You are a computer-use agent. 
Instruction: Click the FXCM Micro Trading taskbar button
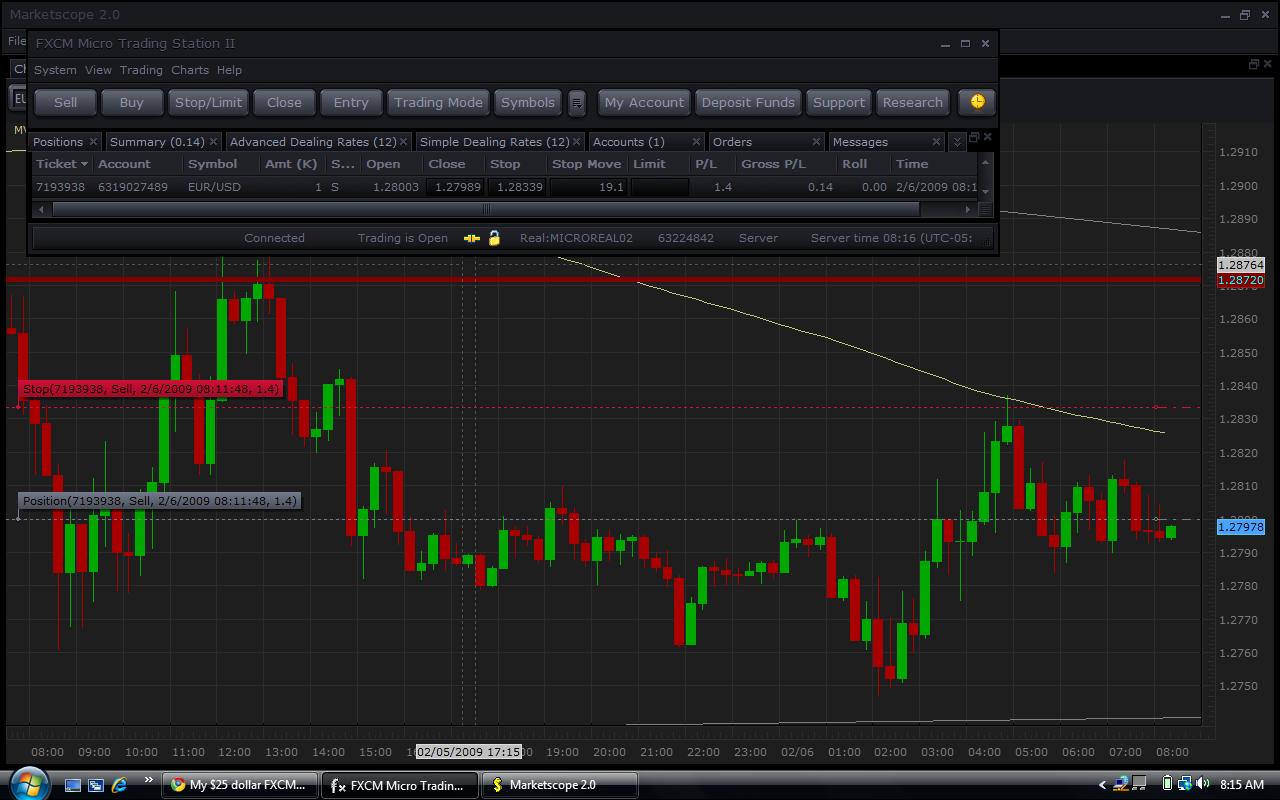[x=400, y=785]
